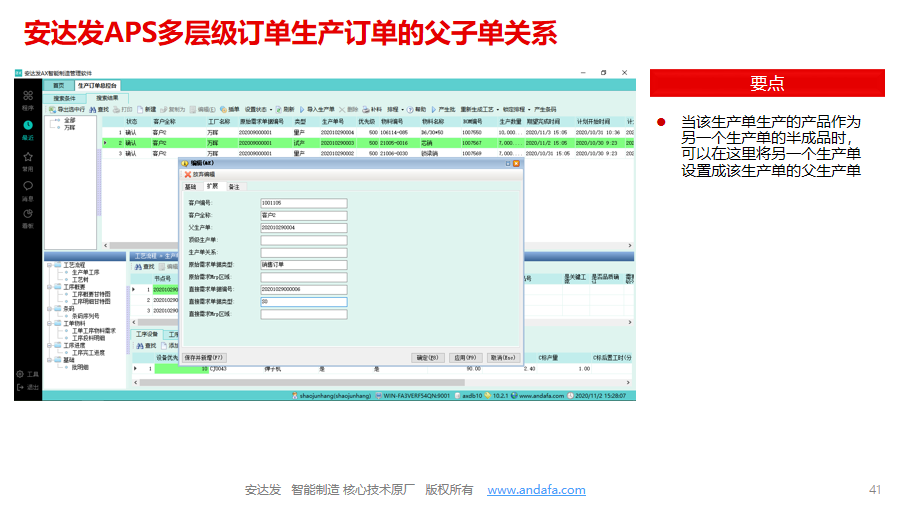Collapse the 工艺流程 tree node

tap(50, 265)
